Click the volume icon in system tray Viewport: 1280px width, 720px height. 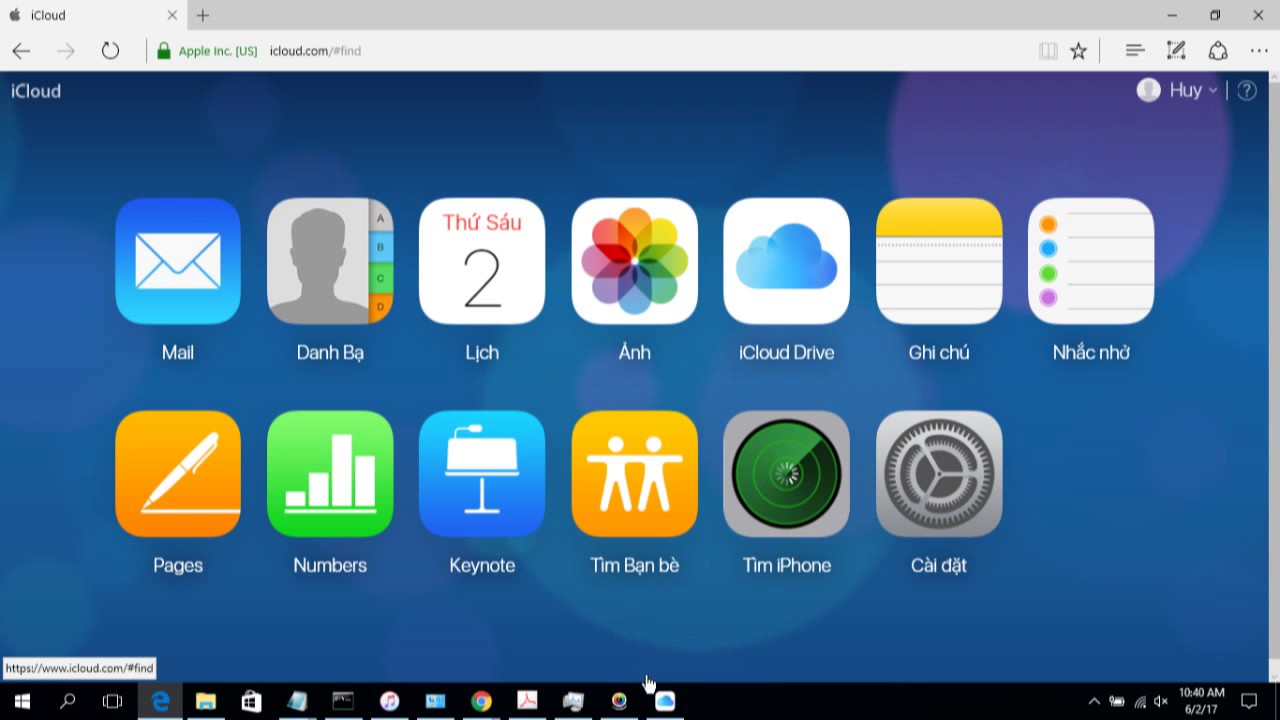coord(1161,701)
